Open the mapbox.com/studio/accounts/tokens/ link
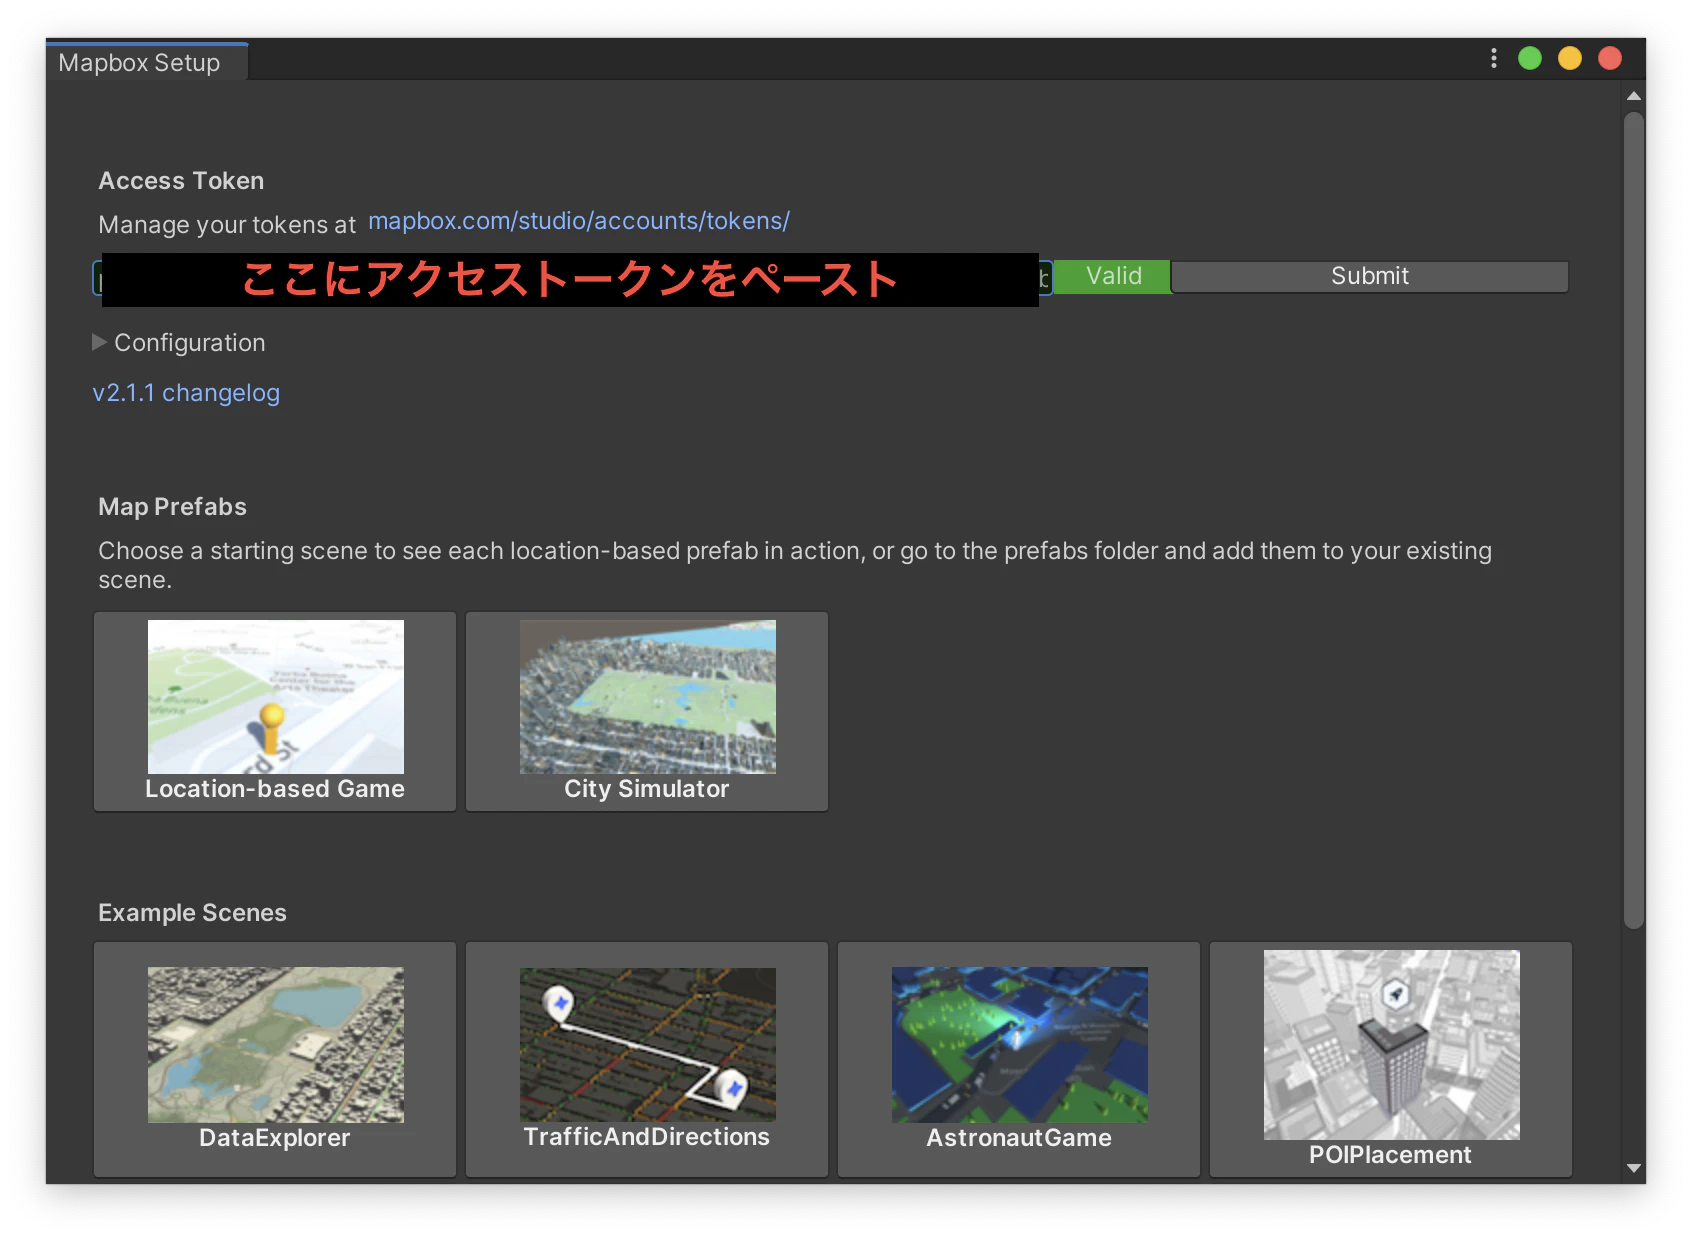 click(x=579, y=221)
